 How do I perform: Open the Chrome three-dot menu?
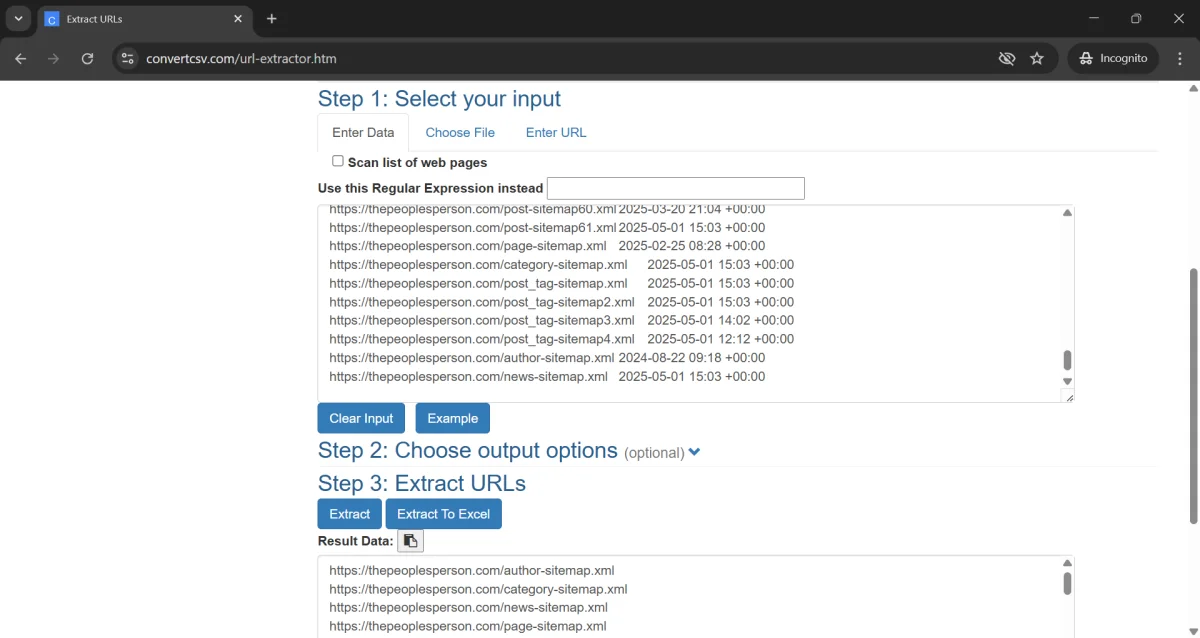pos(1179,59)
